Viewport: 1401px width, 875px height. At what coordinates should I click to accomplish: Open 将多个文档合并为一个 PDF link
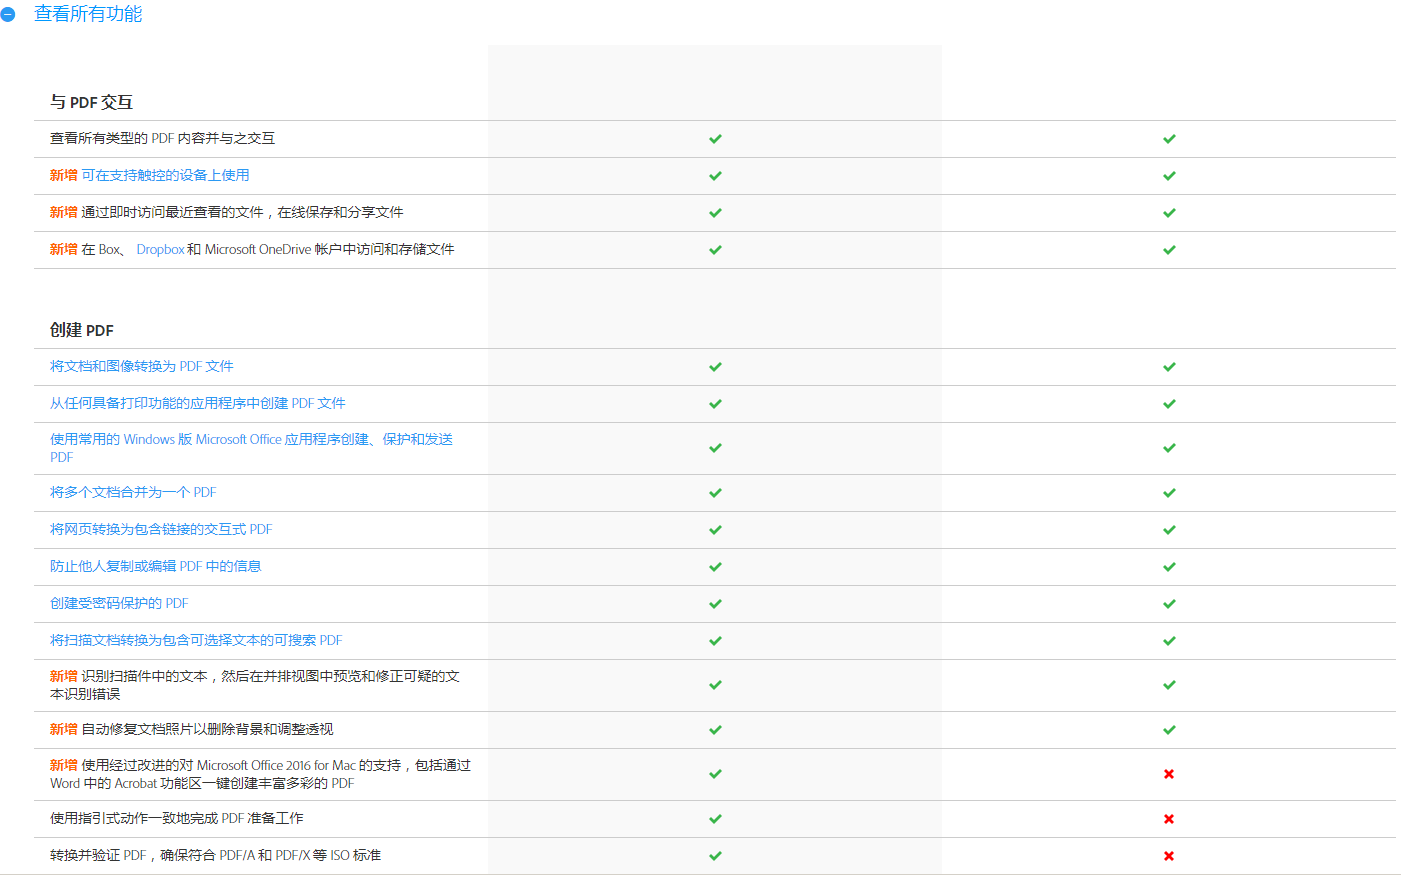coord(133,492)
